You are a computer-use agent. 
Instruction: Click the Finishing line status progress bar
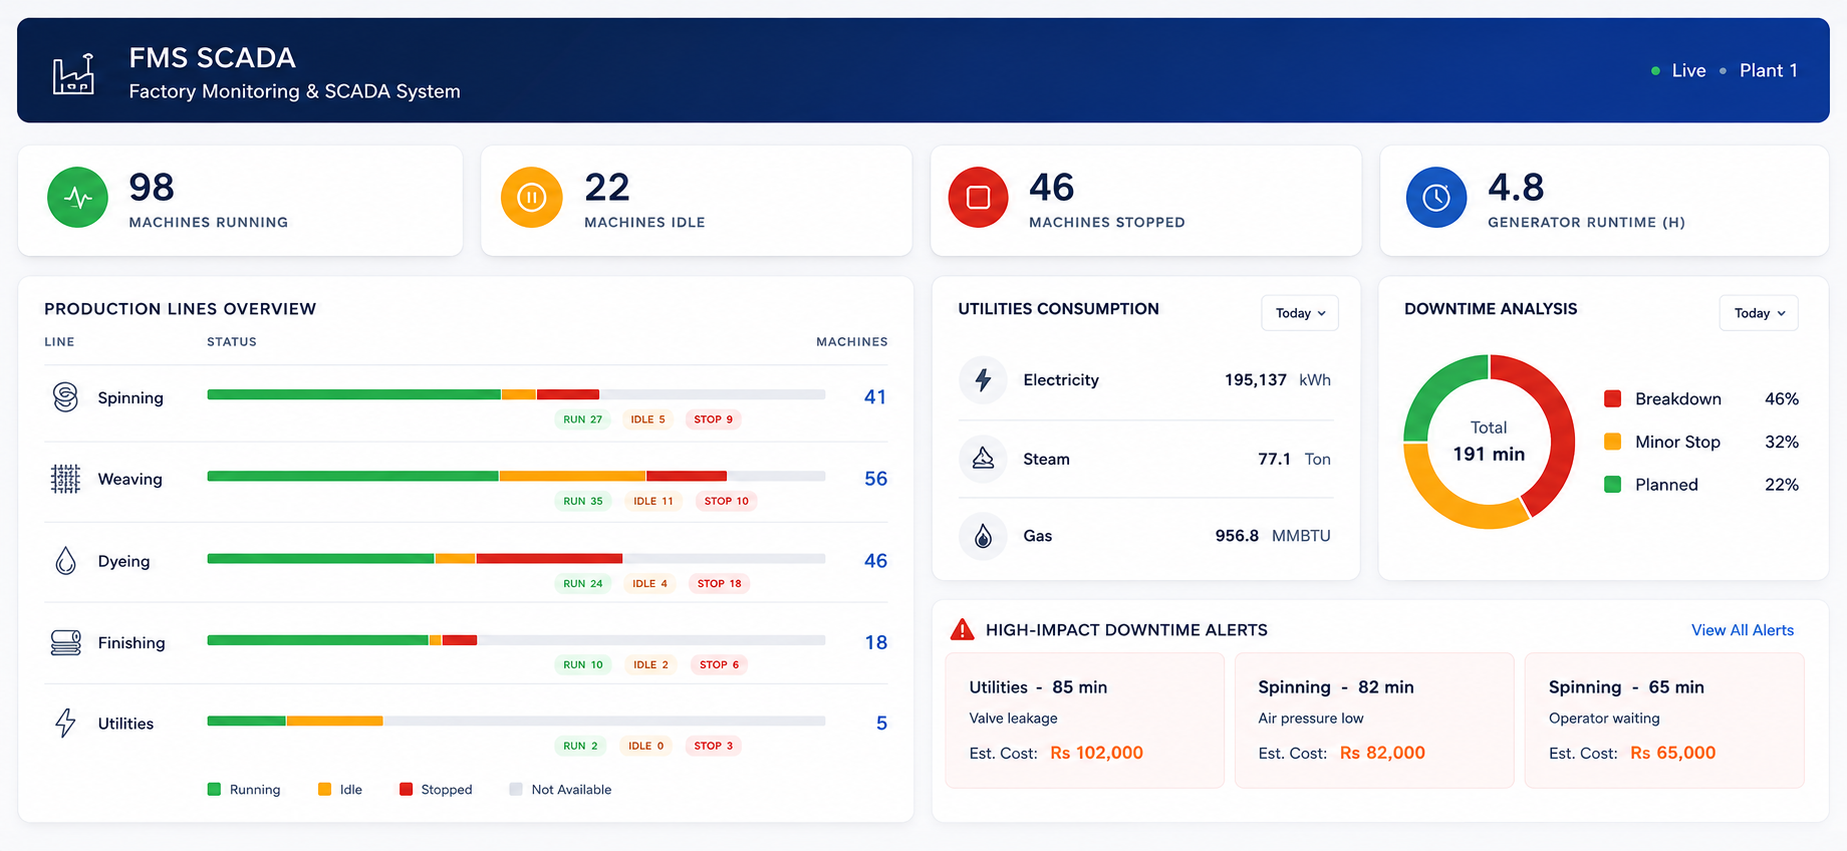(x=516, y=640)
